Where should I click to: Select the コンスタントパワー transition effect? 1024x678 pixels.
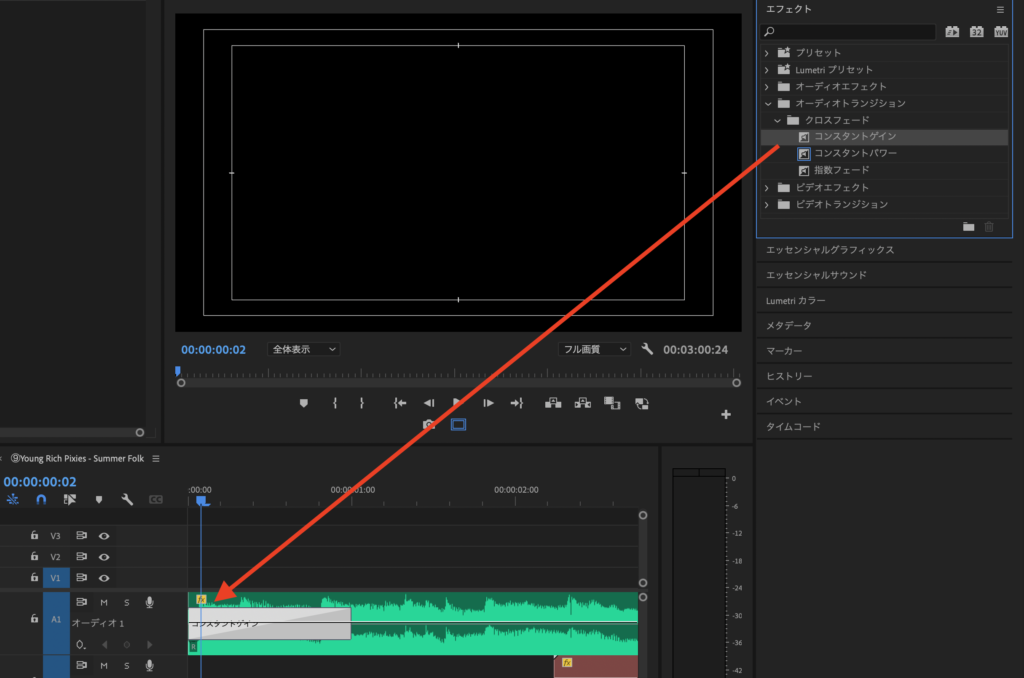click(854, 154)
